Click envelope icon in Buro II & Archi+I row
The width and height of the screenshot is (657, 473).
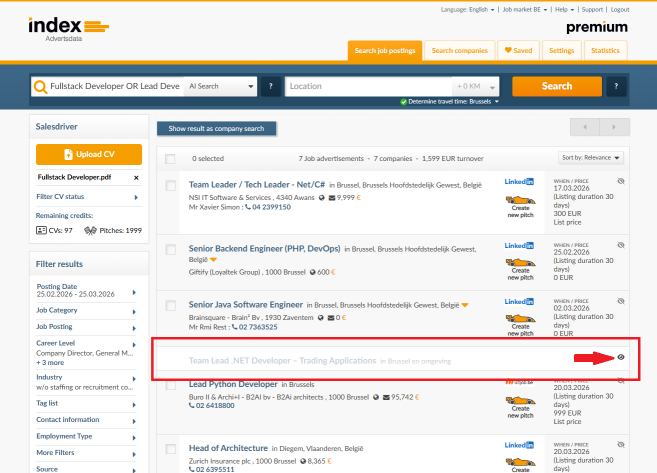tap(386, 397)
